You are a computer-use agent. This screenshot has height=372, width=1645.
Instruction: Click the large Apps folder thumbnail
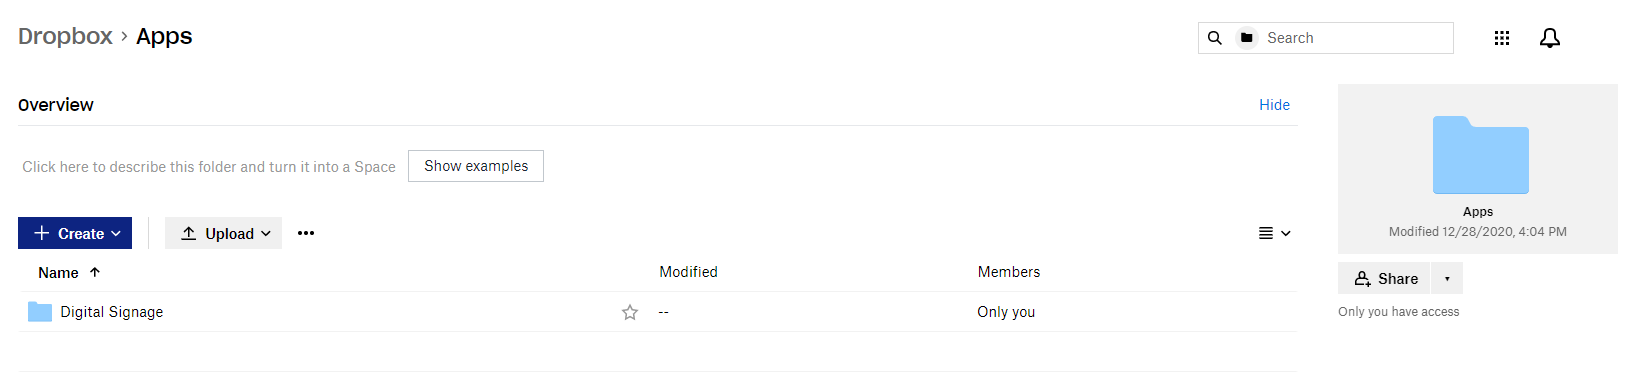click(1480, 155)
